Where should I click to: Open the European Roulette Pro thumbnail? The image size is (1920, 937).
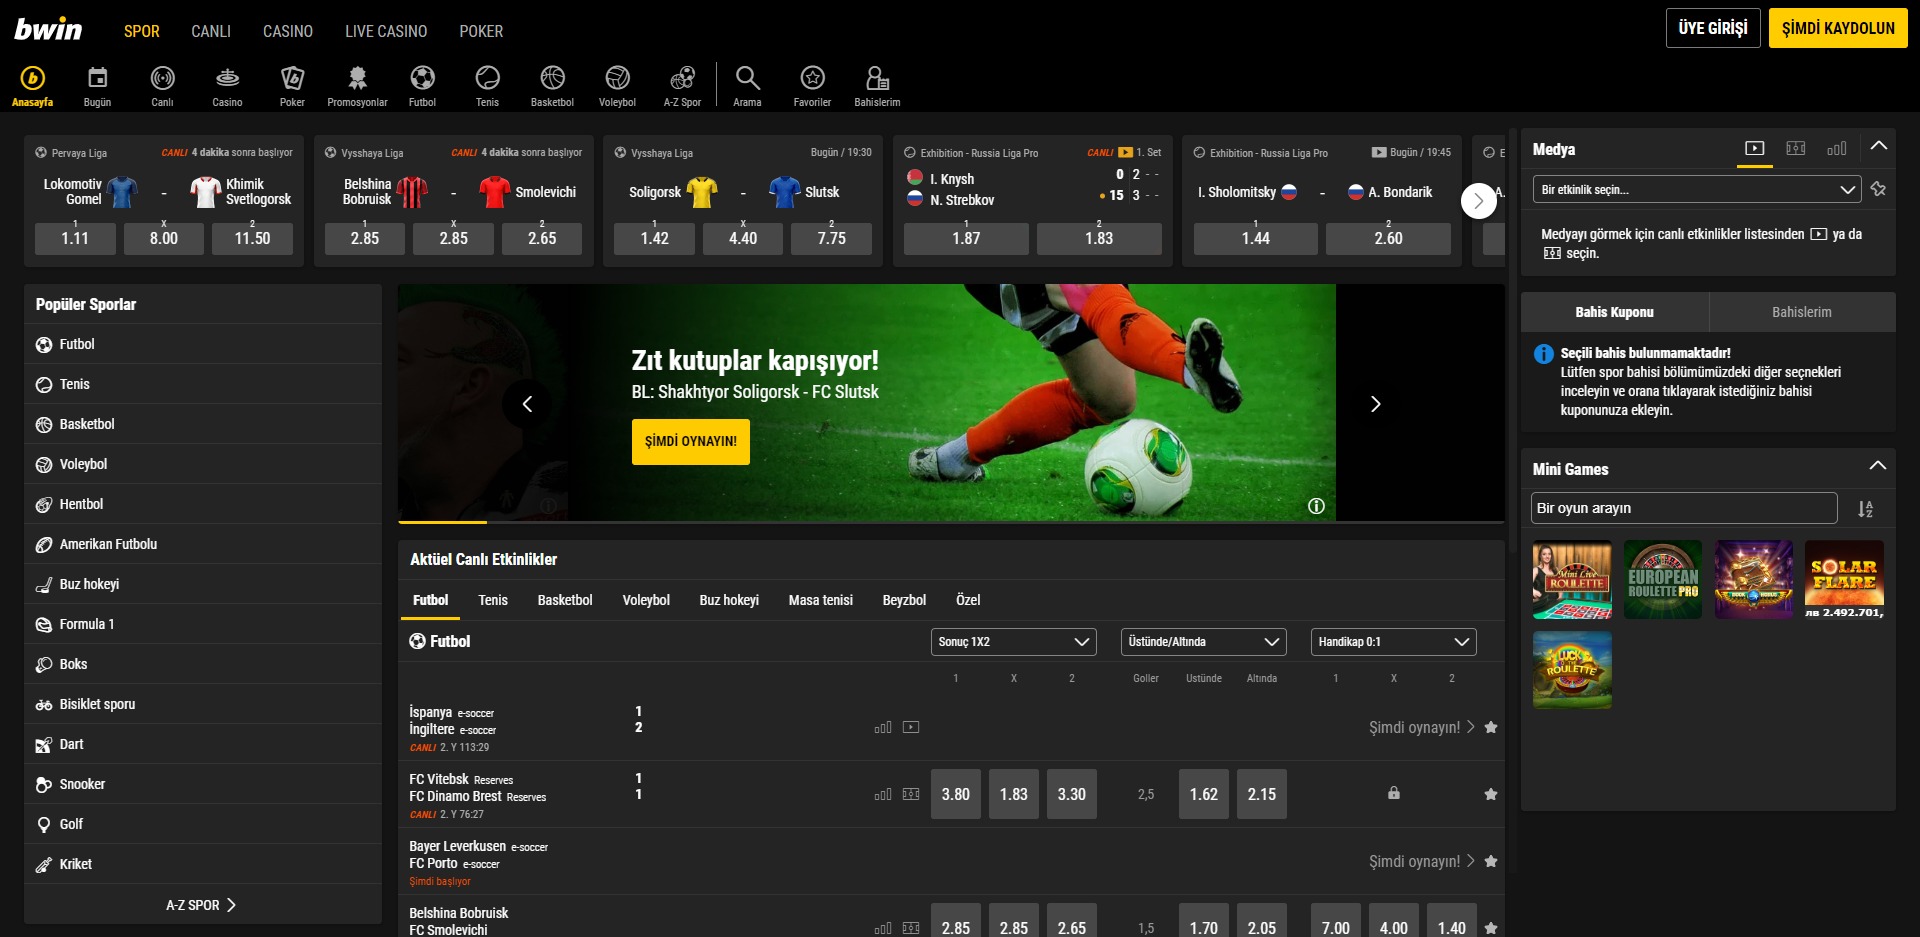point(1663,580)
